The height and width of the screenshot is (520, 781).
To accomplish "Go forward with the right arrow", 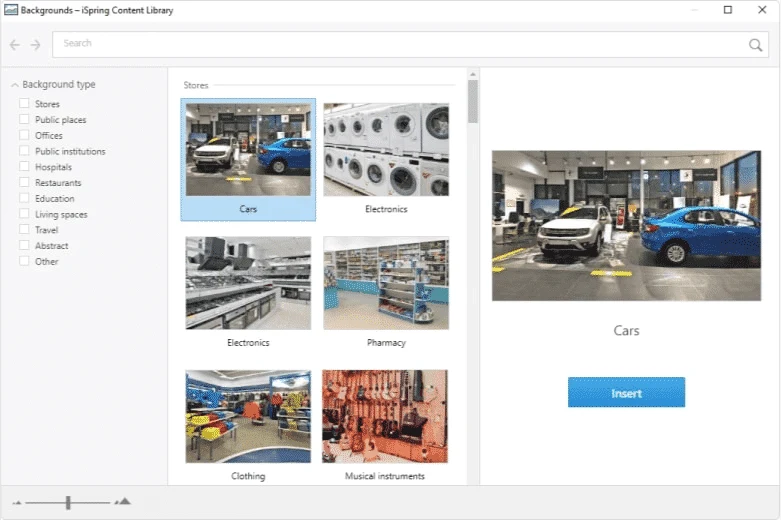I will (x=35, y=45).
